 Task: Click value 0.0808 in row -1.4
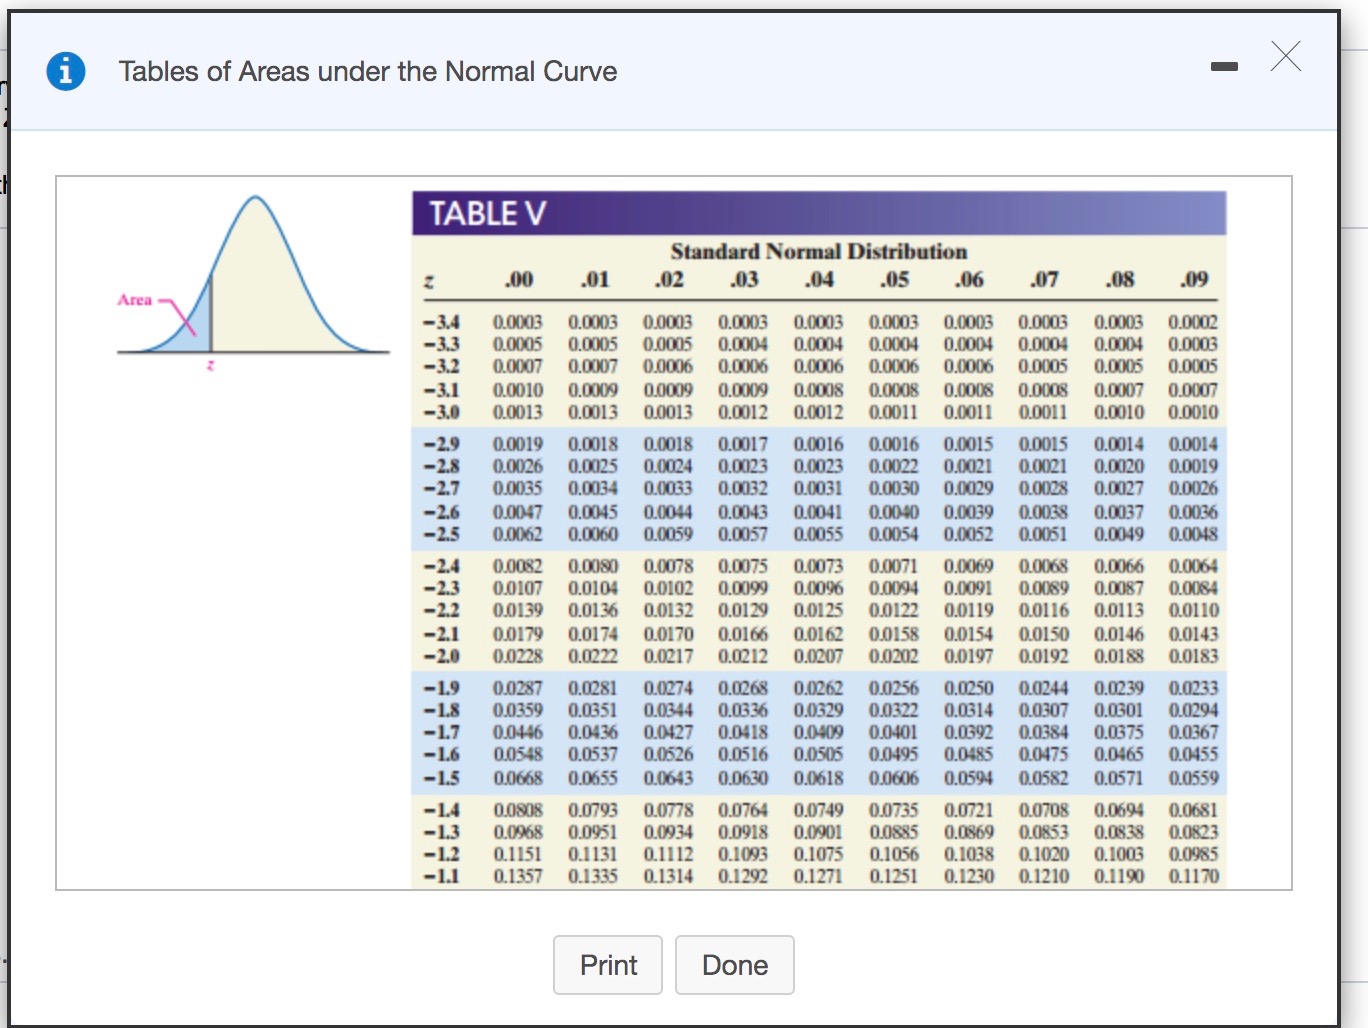518,810
